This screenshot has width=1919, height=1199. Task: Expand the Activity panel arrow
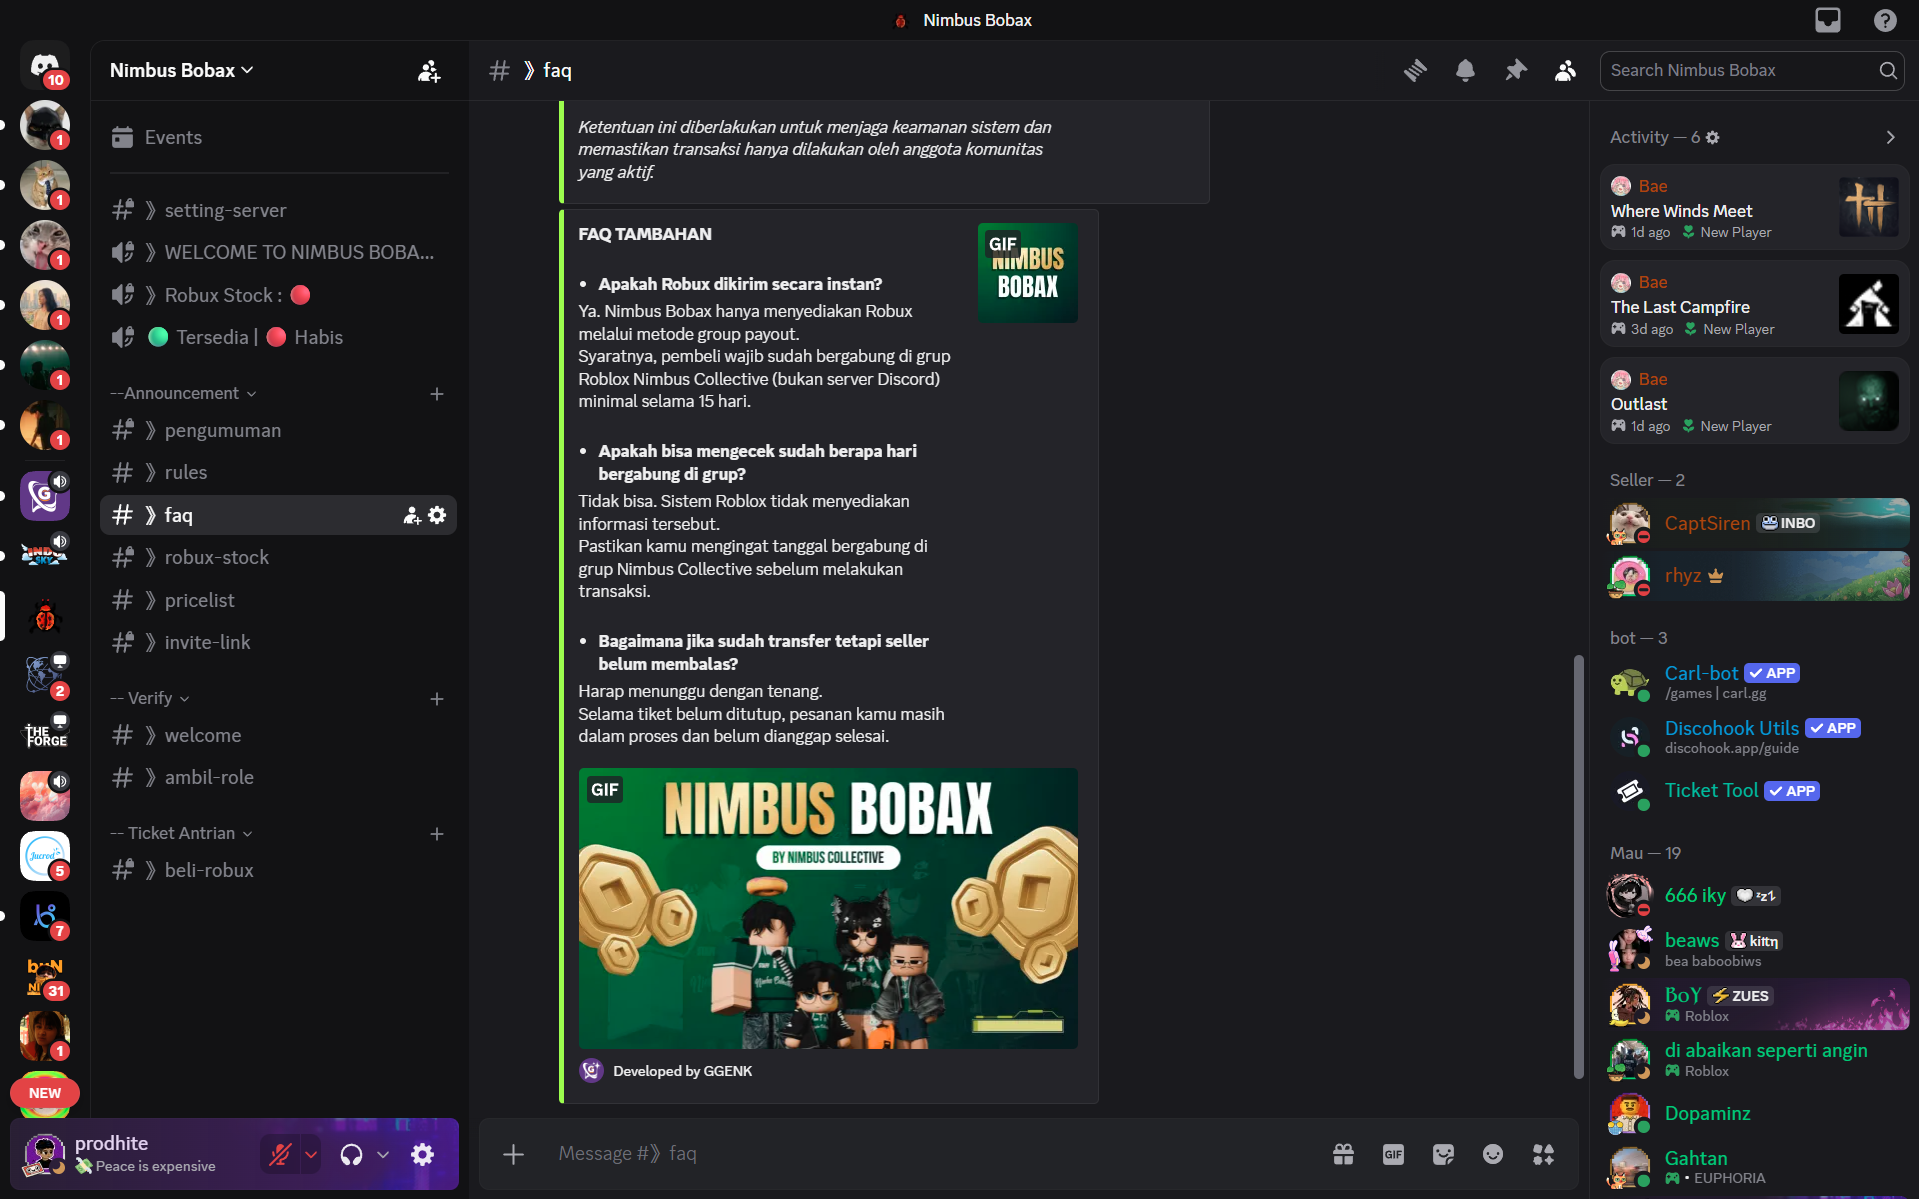[x=1890, y=137]
